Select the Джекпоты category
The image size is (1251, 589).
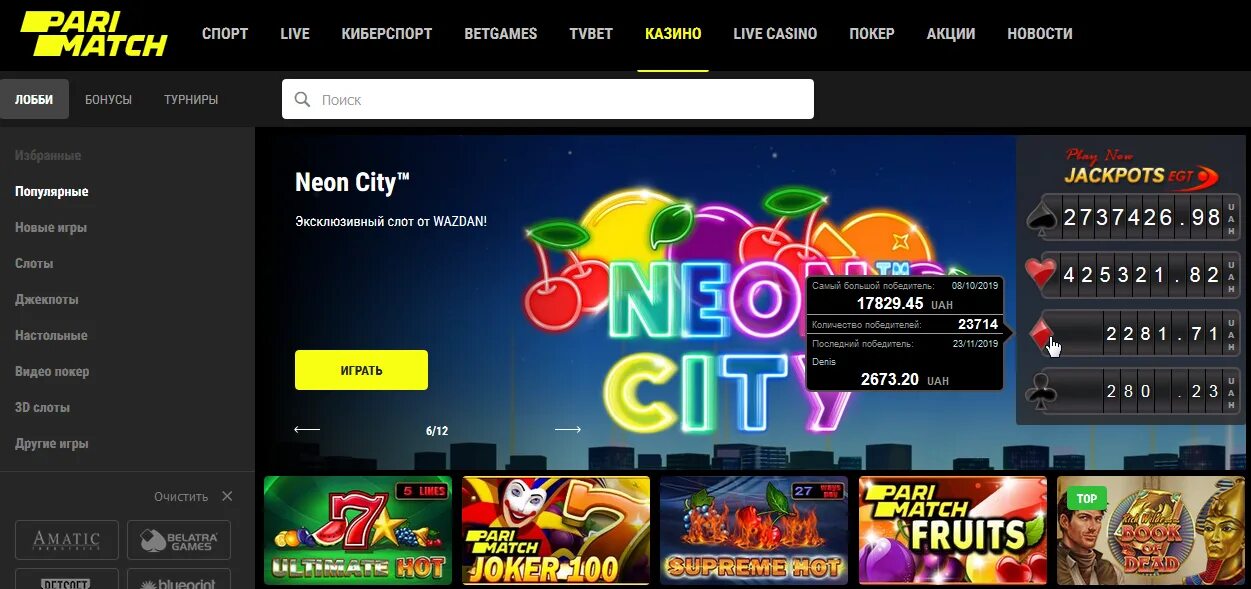46,300
